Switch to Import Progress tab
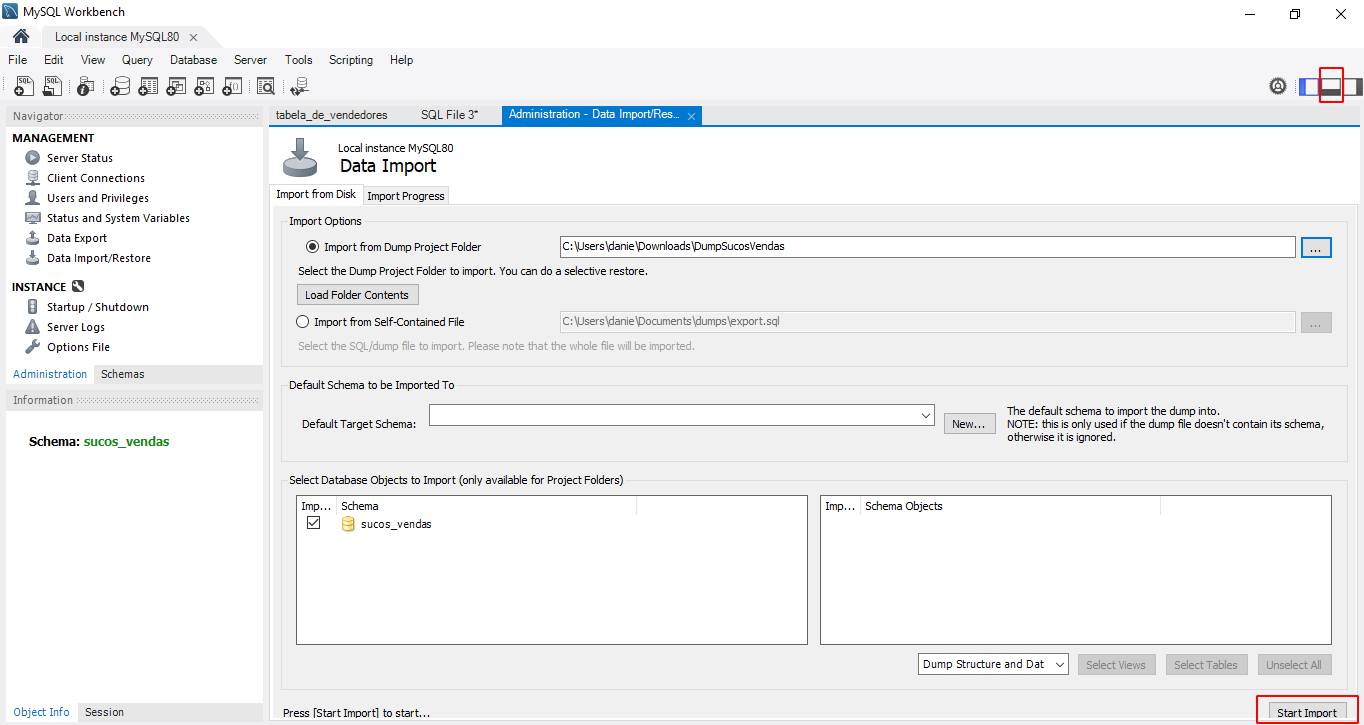This screenshot has width=1364, height=725. point(406,196)
